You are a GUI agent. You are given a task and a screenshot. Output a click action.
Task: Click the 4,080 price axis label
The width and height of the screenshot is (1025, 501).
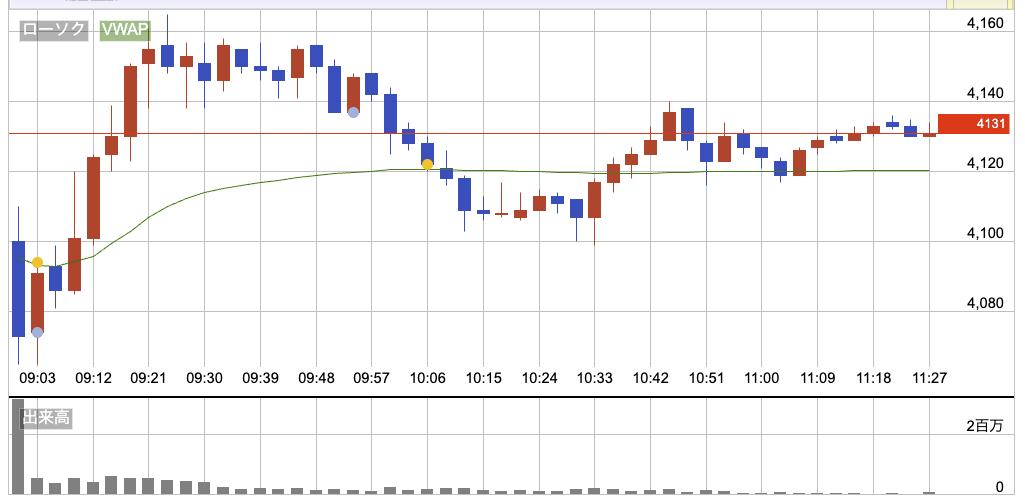point(985,303)
